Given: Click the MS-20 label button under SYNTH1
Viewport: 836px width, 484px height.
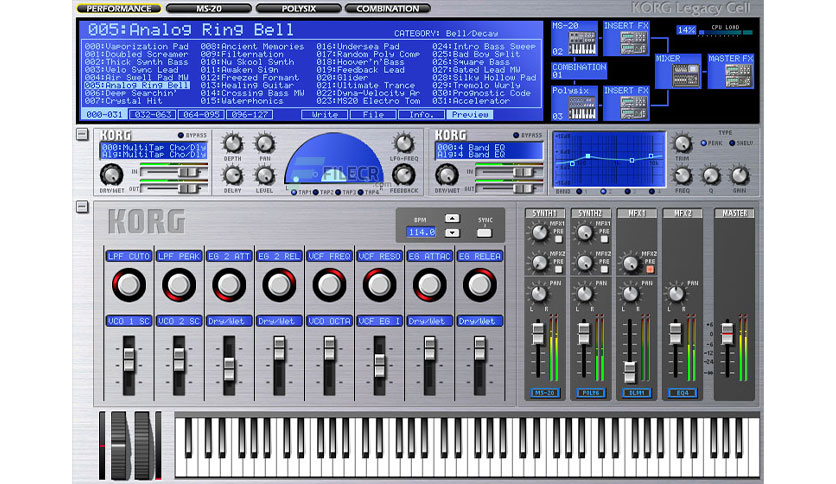Looking at the screenshot, I should coord(545,393).
